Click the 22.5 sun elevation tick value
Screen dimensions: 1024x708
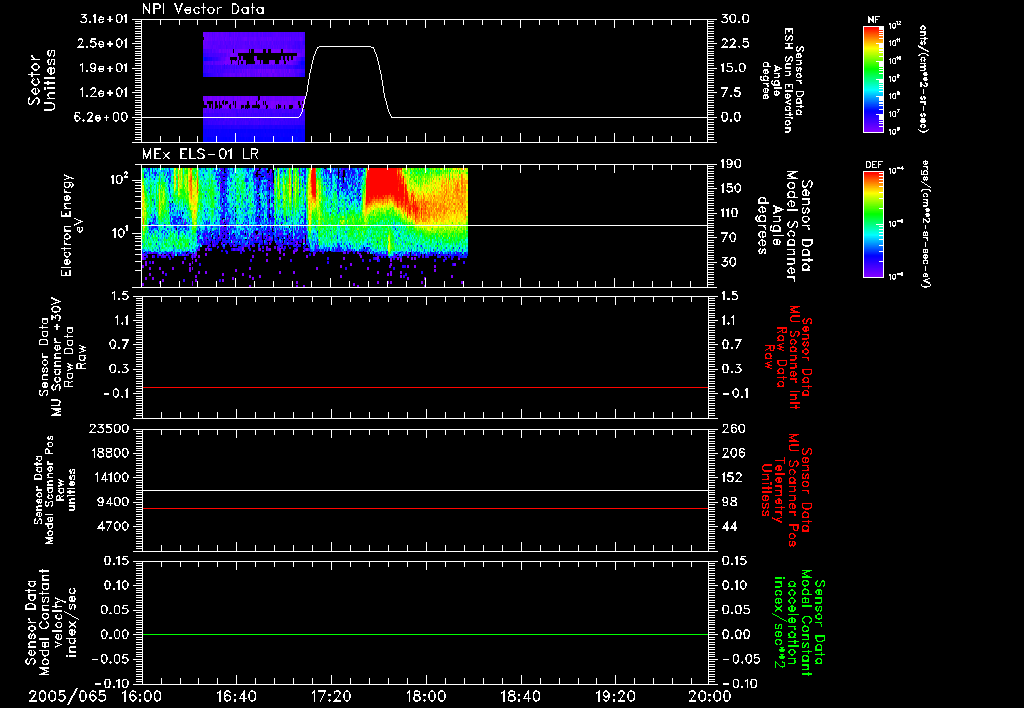[x=735, y=43]
